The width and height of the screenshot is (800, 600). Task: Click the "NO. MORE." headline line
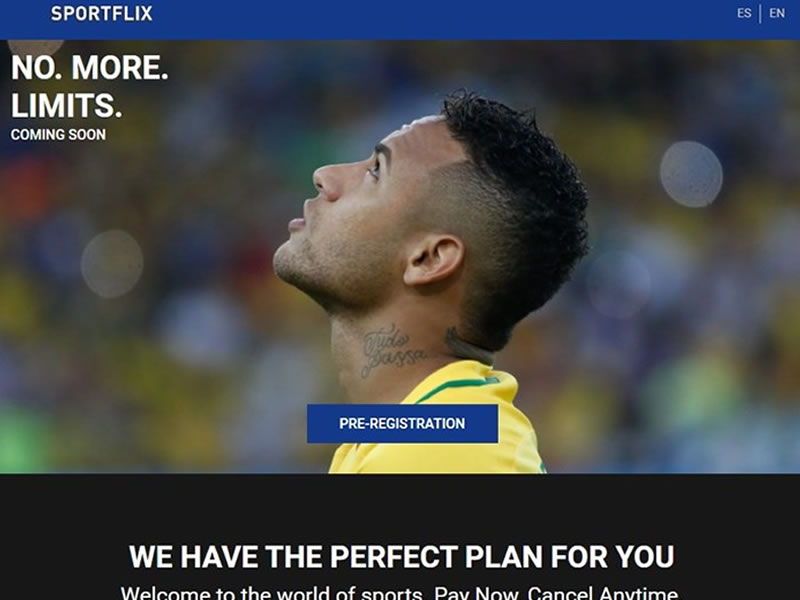[90, 67]
